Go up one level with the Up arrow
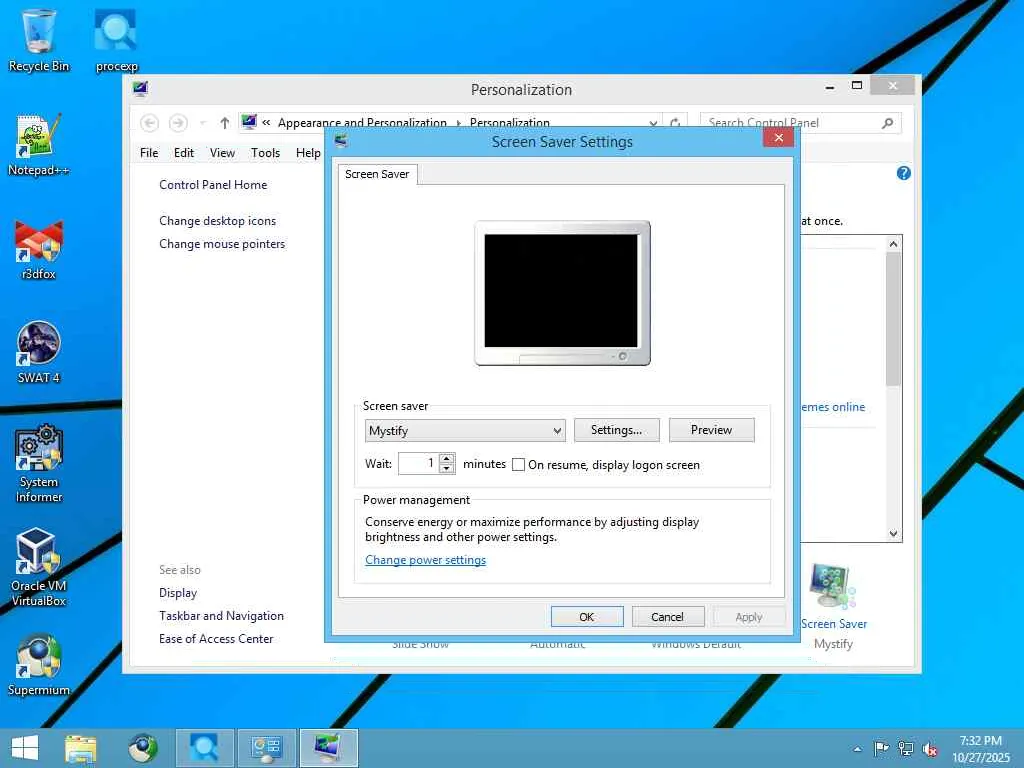The width and height of the screenshot is (1024, 768). pyautogui.click(x=225, y=123)
